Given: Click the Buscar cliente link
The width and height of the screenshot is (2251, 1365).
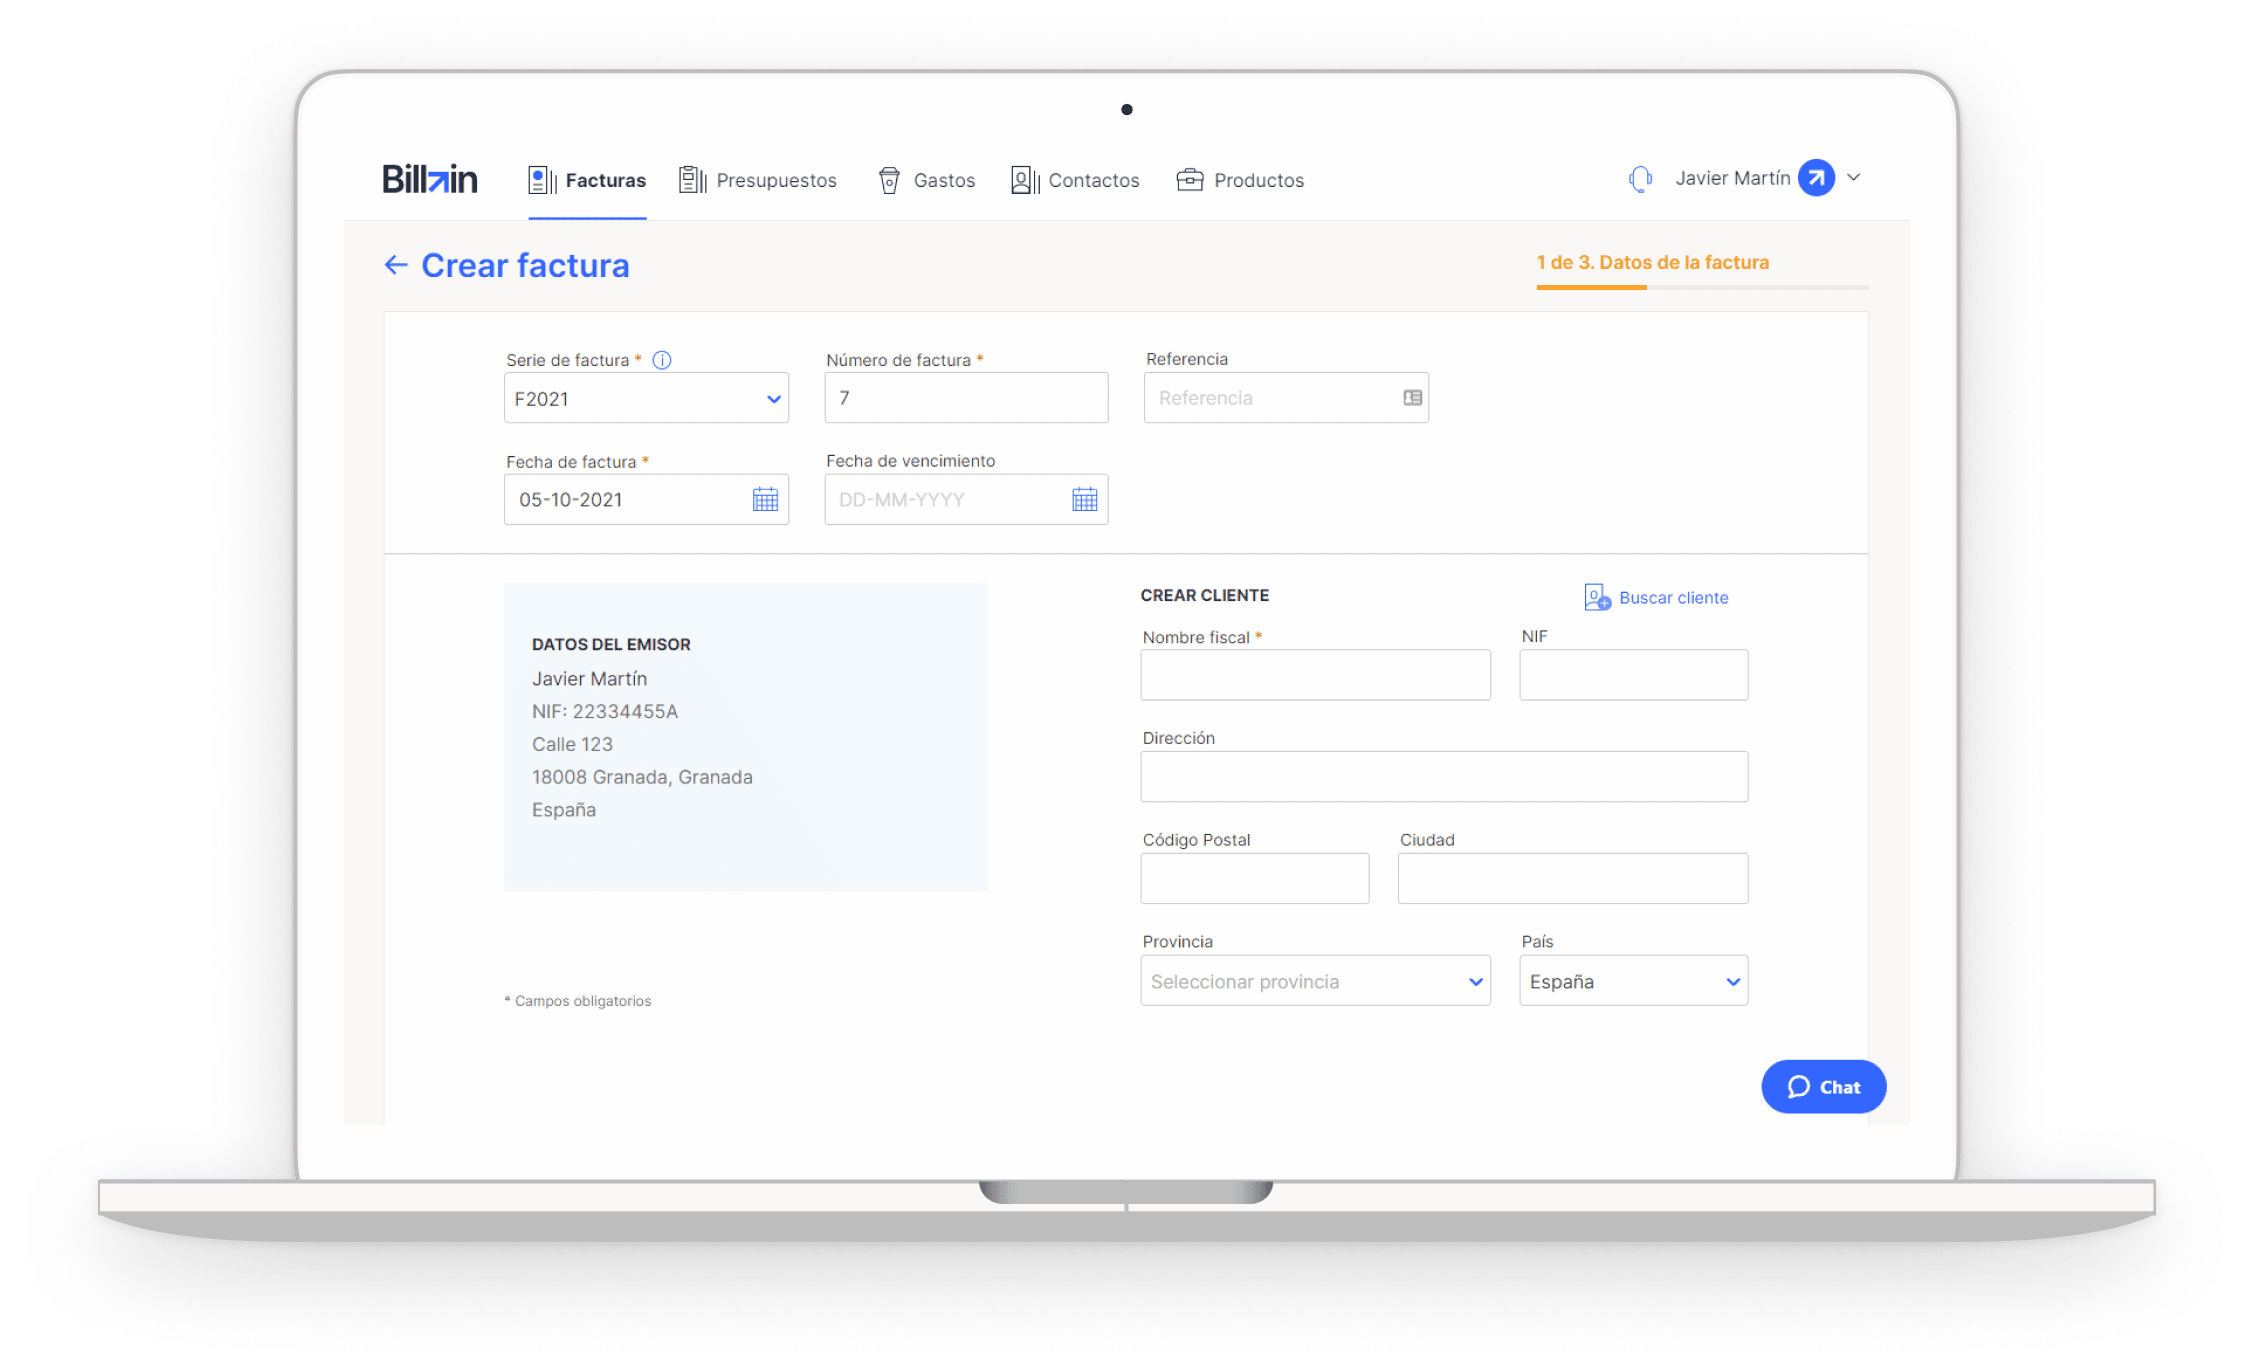Looking at the screenshot, I should (x=1674, y=598).
